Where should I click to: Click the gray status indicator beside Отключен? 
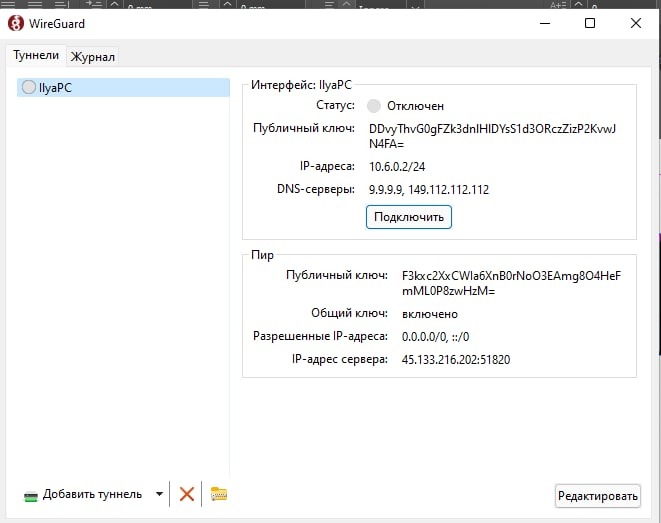(x=373, y=106)
